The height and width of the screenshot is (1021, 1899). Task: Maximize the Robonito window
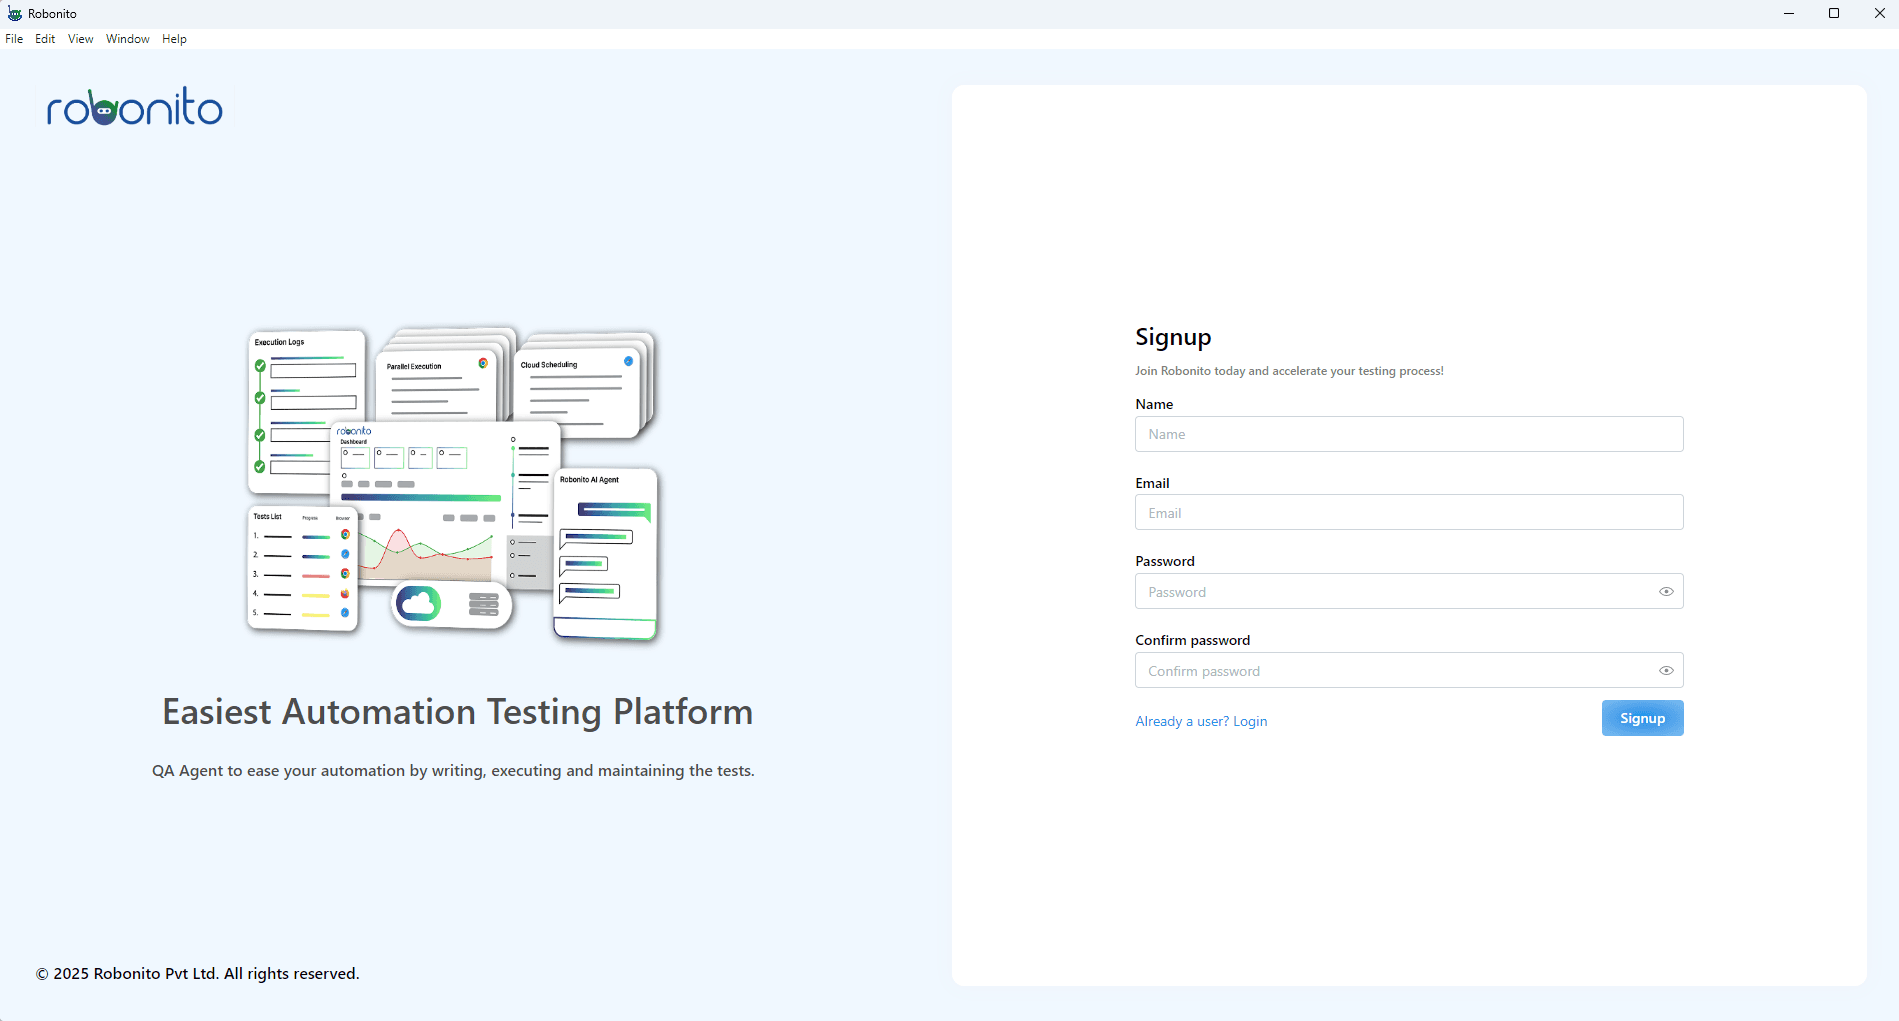[x=1834, y=14]
